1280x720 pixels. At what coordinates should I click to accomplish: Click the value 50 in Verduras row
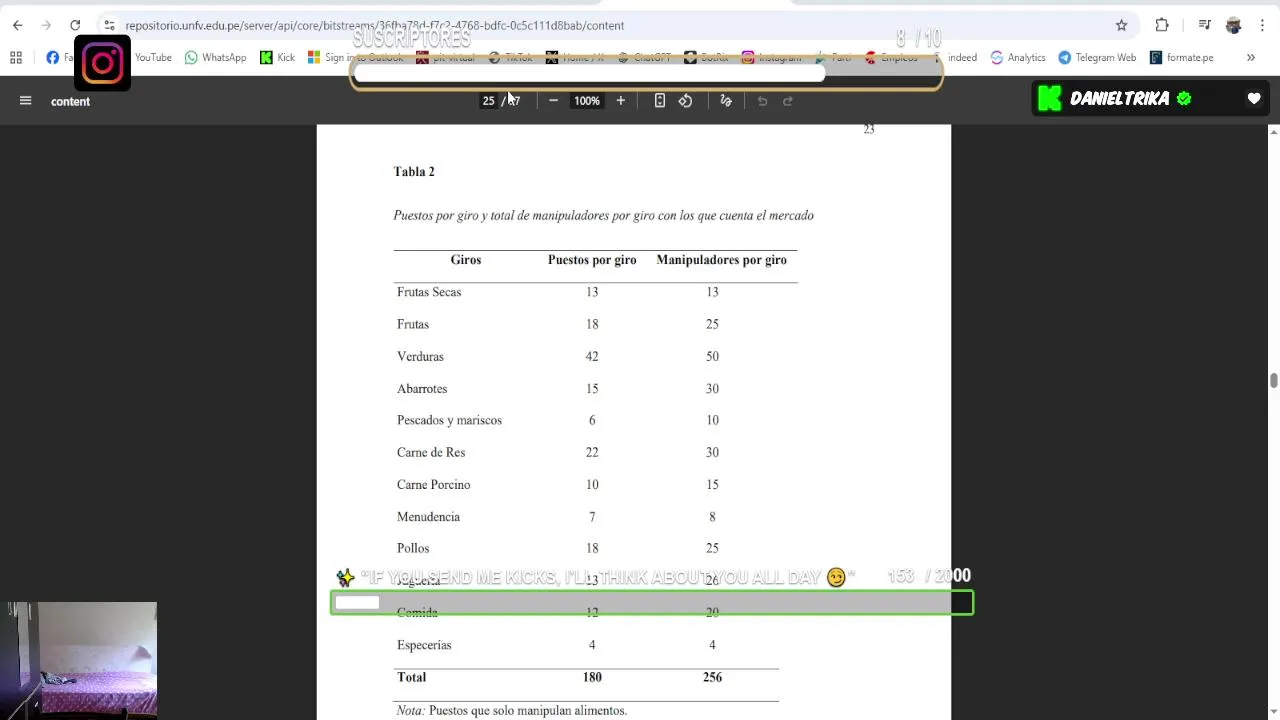(712, 356)
